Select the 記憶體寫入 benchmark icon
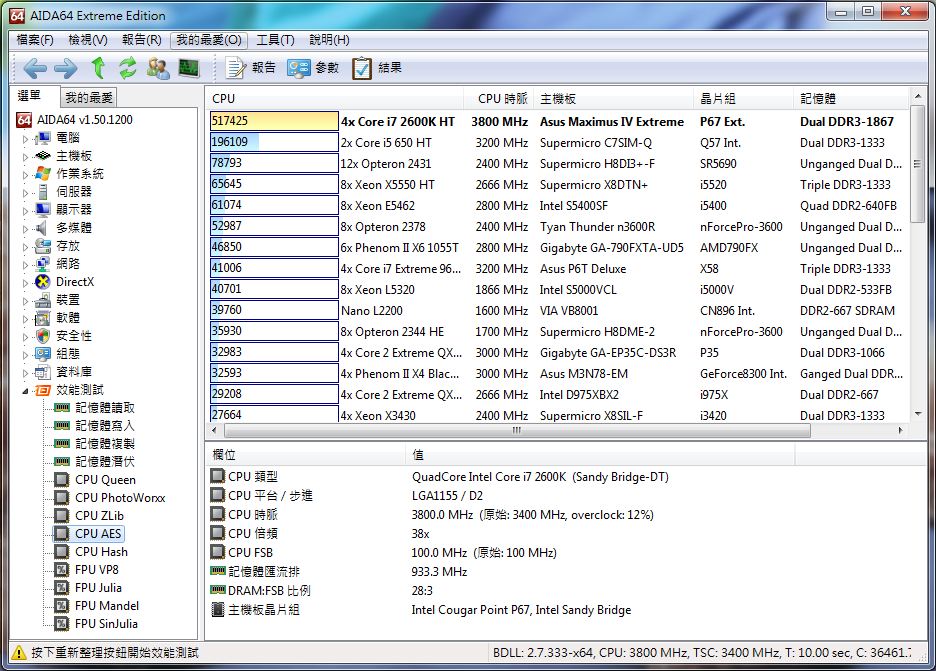 click(x=61, y=426)
